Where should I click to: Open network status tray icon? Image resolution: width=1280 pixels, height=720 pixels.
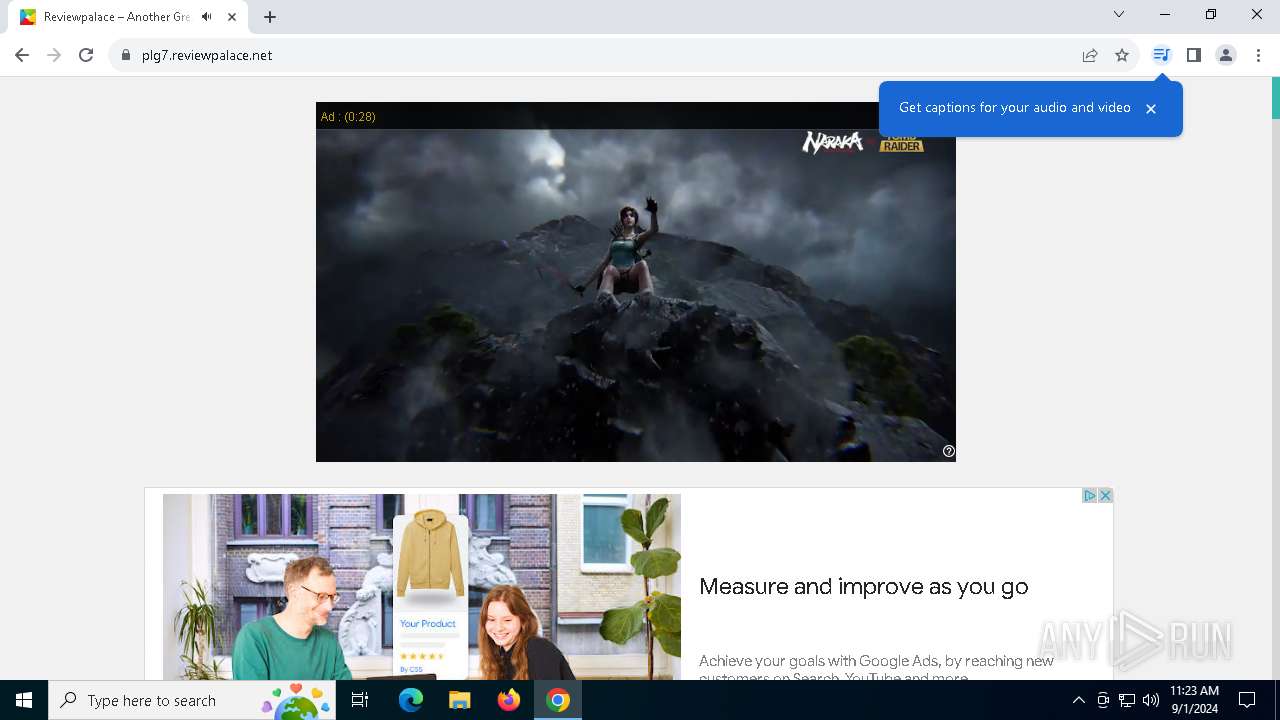click(x=1127, y=700)
